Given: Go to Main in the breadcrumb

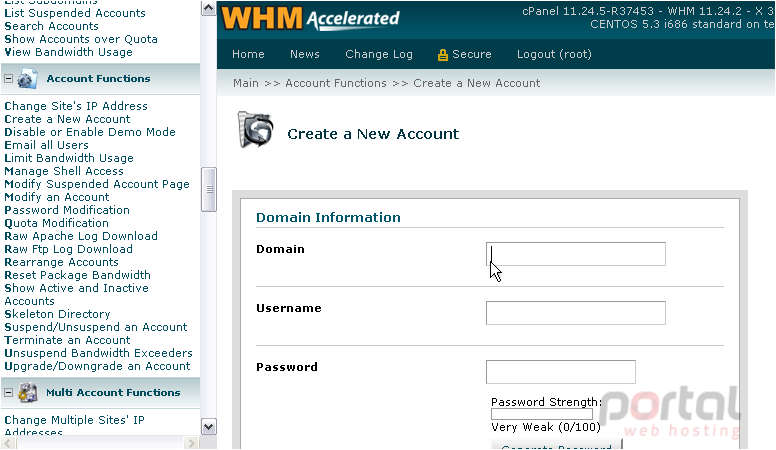Looking at the screenshot, I should click(x=246, y=83).
